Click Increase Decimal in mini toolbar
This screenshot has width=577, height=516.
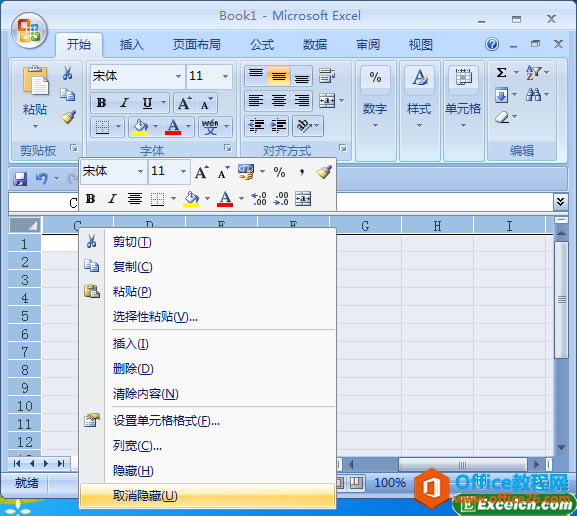pos(259,199)
